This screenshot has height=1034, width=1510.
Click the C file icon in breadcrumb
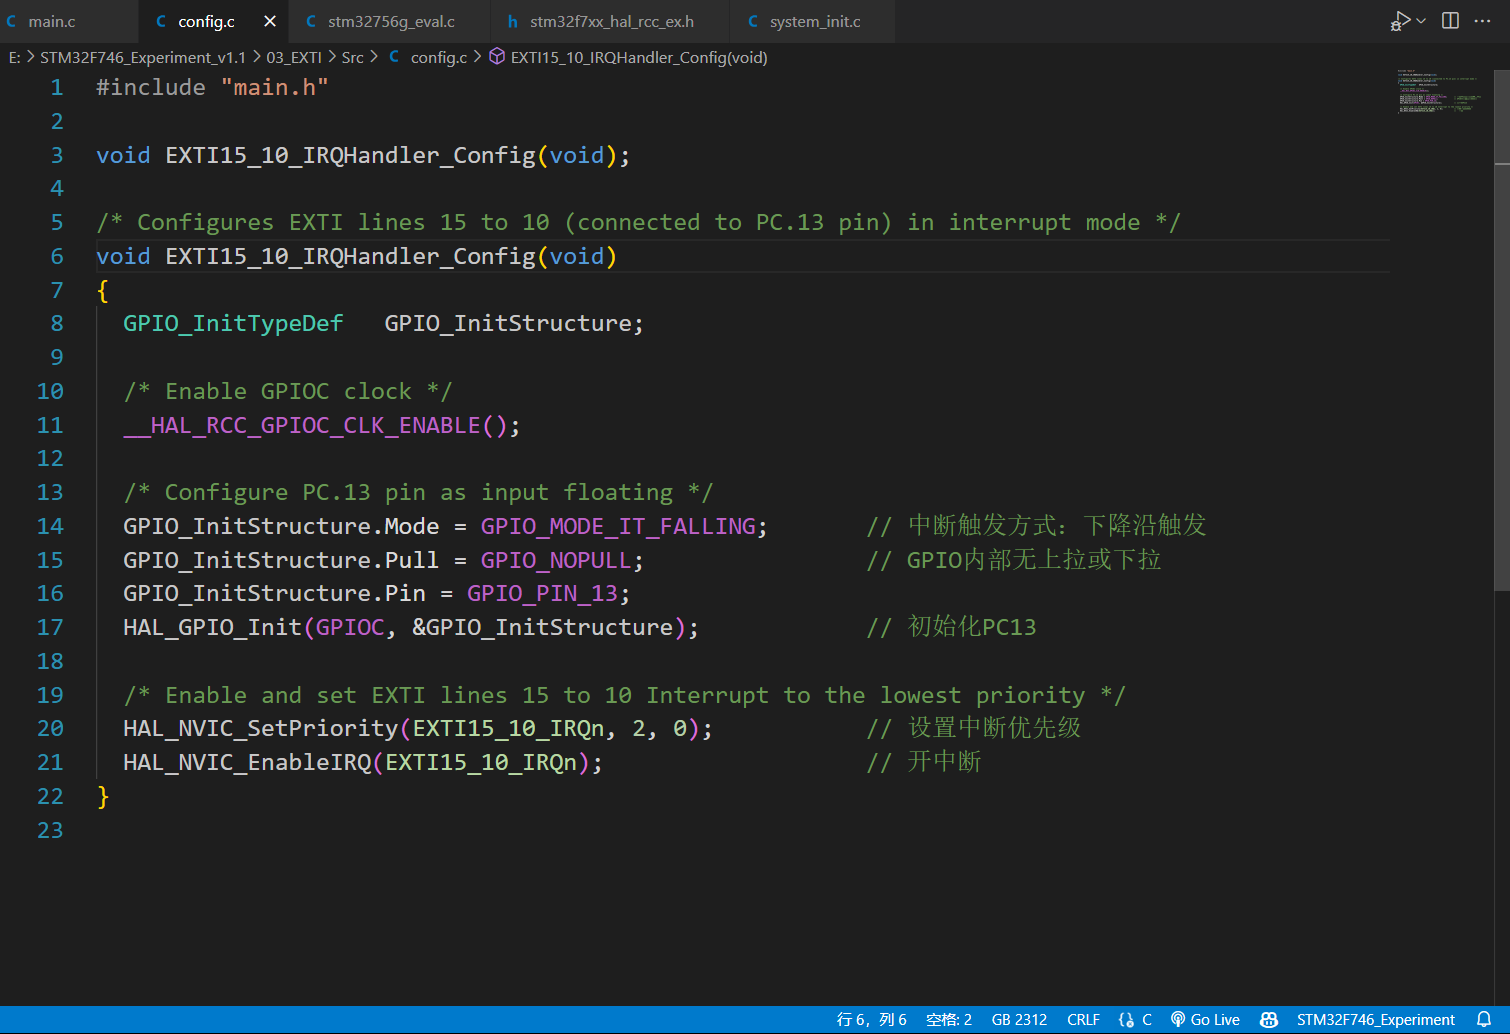pyautogui.click(x=394, y=57)
